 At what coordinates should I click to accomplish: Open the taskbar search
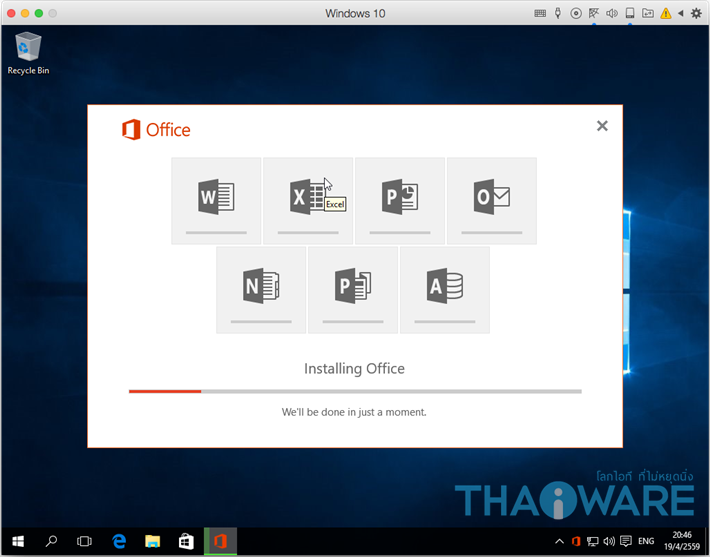pyautogui.click(x=51, y=541)
